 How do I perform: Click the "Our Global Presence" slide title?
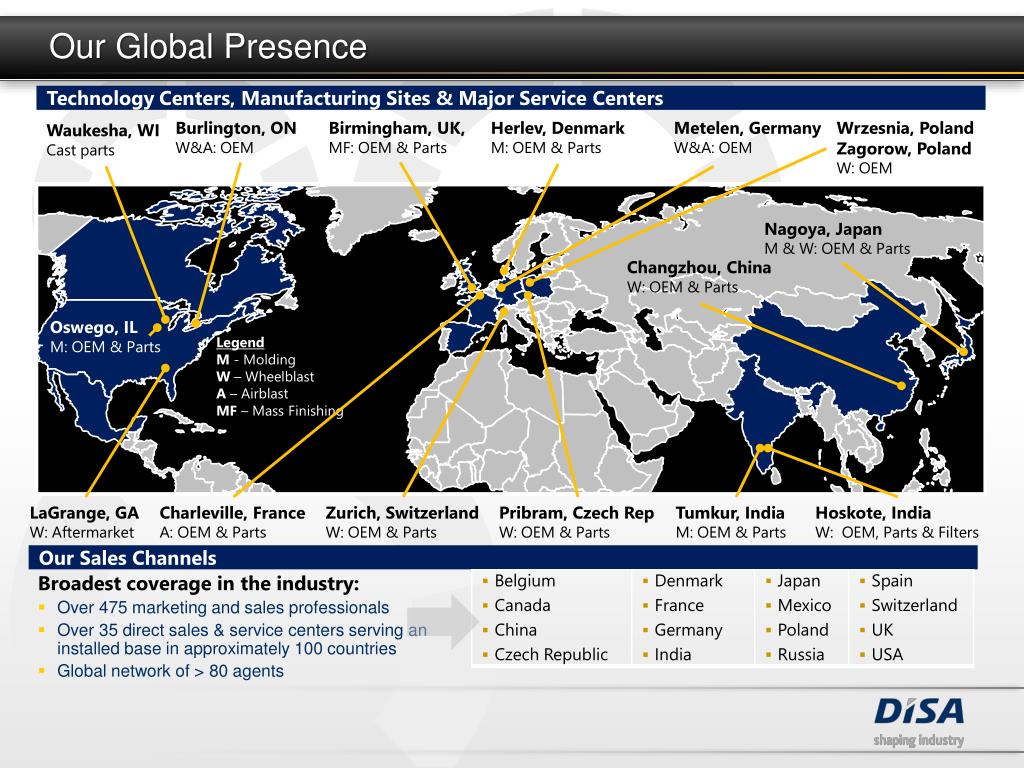click(x=208, y=46)
